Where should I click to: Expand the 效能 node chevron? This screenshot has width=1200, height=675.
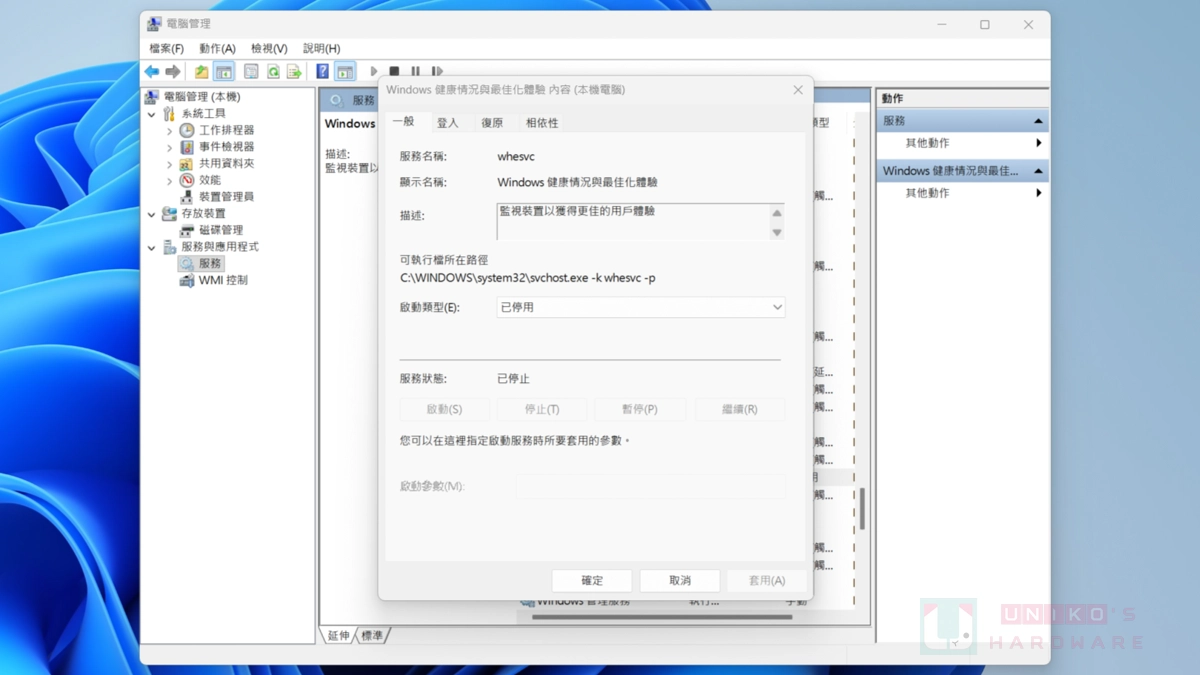[x=169, y=180]
